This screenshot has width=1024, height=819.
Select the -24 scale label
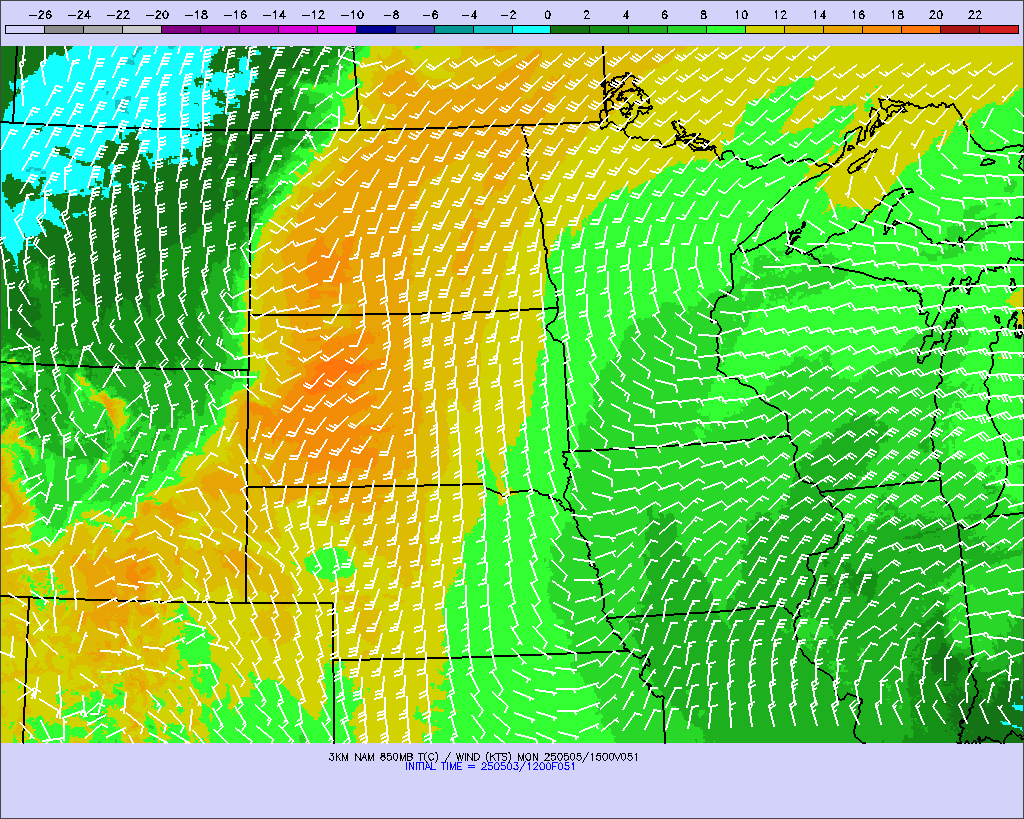tap(79, 14)
